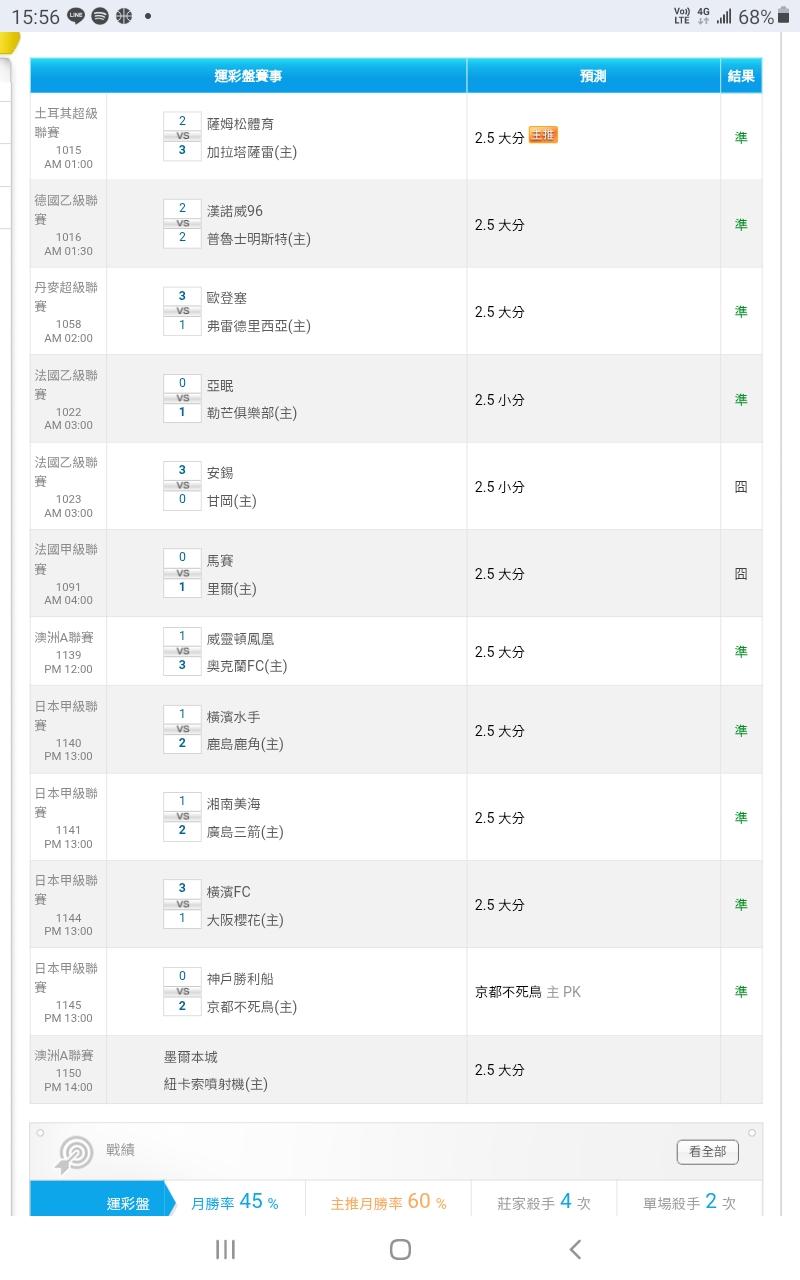Click the 看全部 button
The image size is (800, 1280).
click(x=707, y=1152)
